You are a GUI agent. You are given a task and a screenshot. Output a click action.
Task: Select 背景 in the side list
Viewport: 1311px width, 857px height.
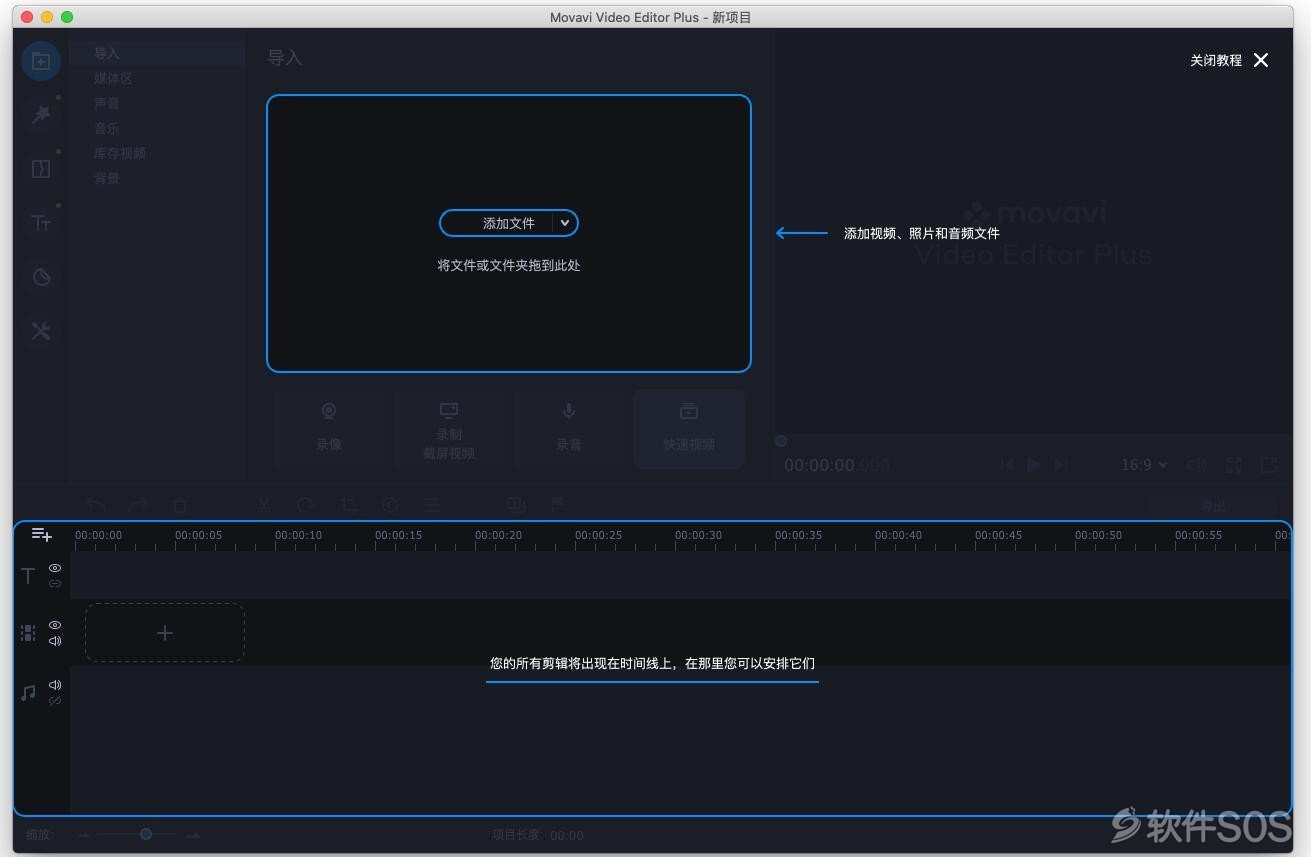(107, 178)
